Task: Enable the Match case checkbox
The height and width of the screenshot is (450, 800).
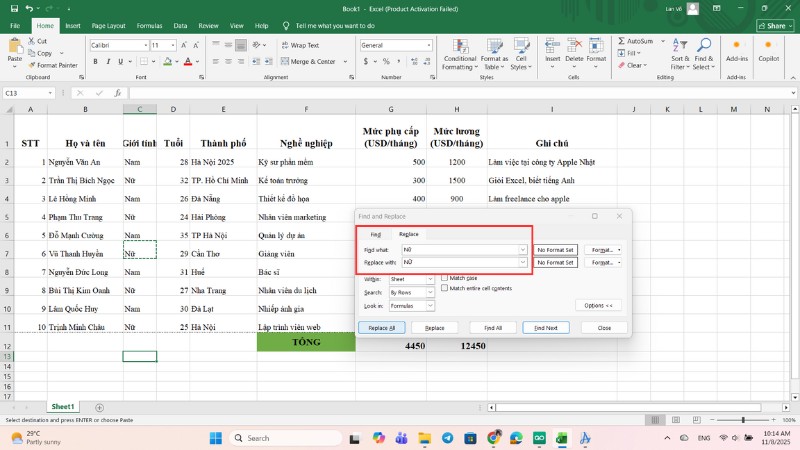Action: point(445,278)
